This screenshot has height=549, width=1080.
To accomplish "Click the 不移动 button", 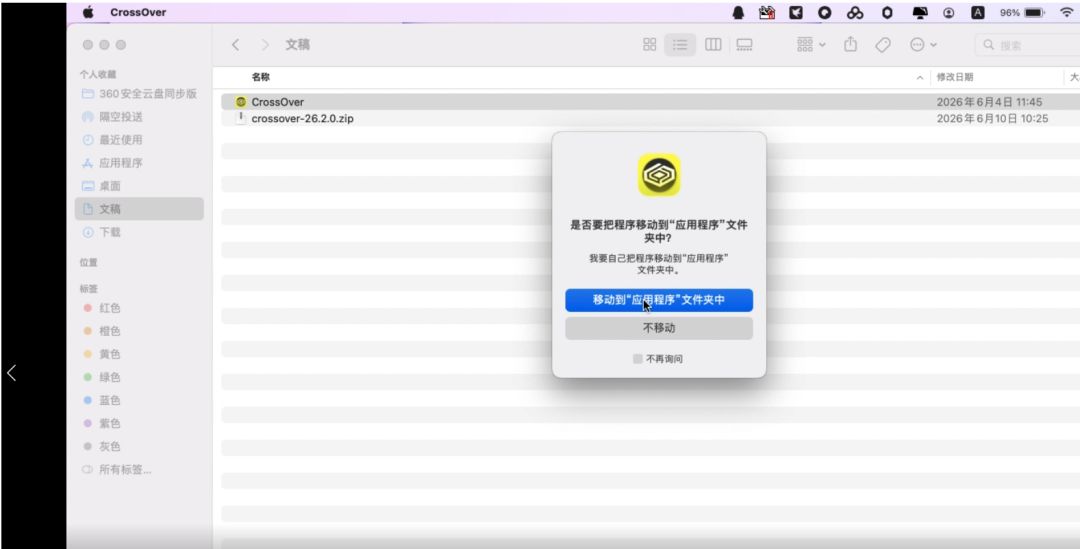I will click(659, 329).
